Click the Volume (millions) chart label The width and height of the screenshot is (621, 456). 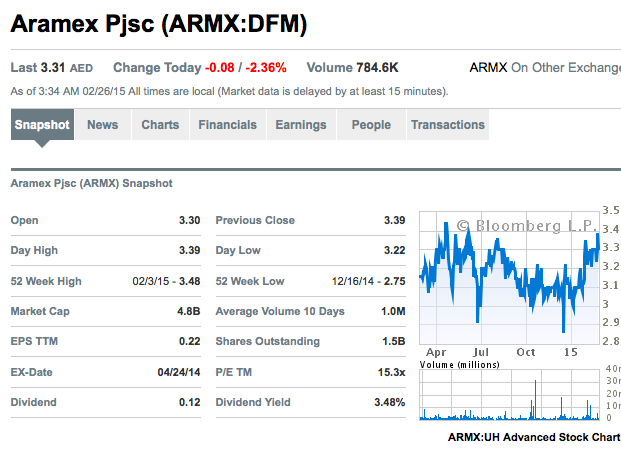click(x=459, y=364)
